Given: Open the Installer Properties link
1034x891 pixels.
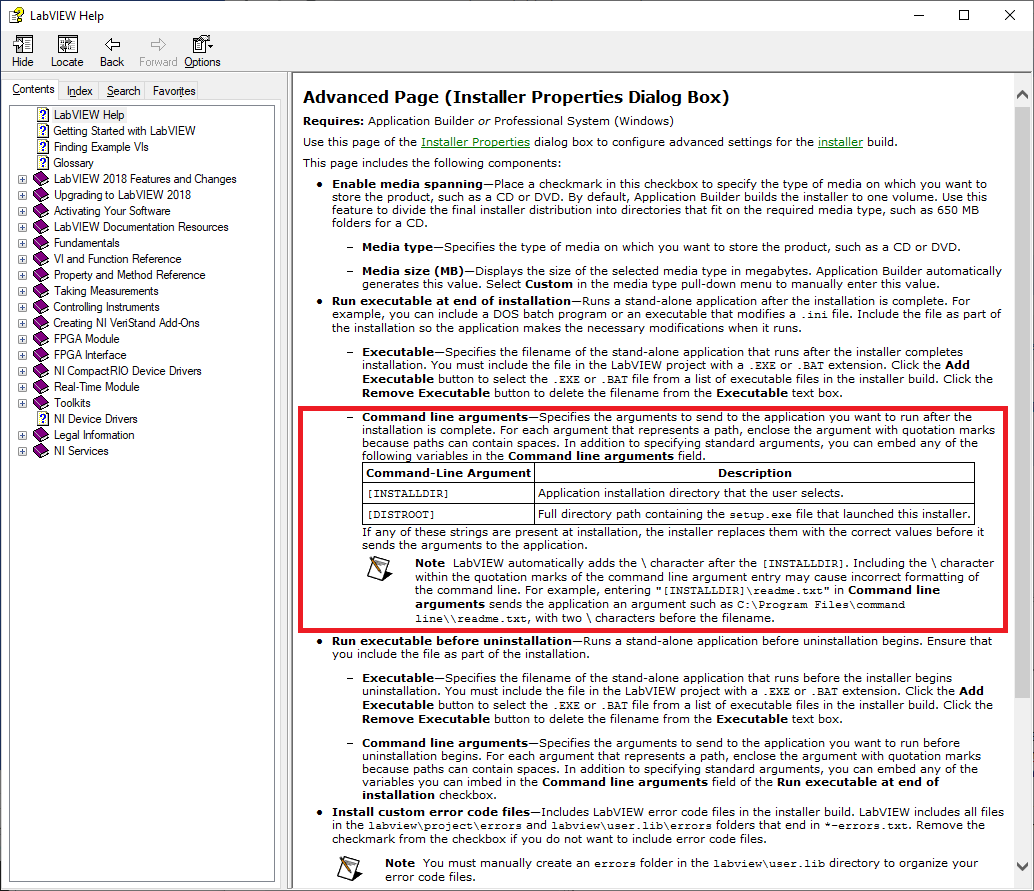Looking at the screenshot, I should pyautogui.click(x=475, y=142).
